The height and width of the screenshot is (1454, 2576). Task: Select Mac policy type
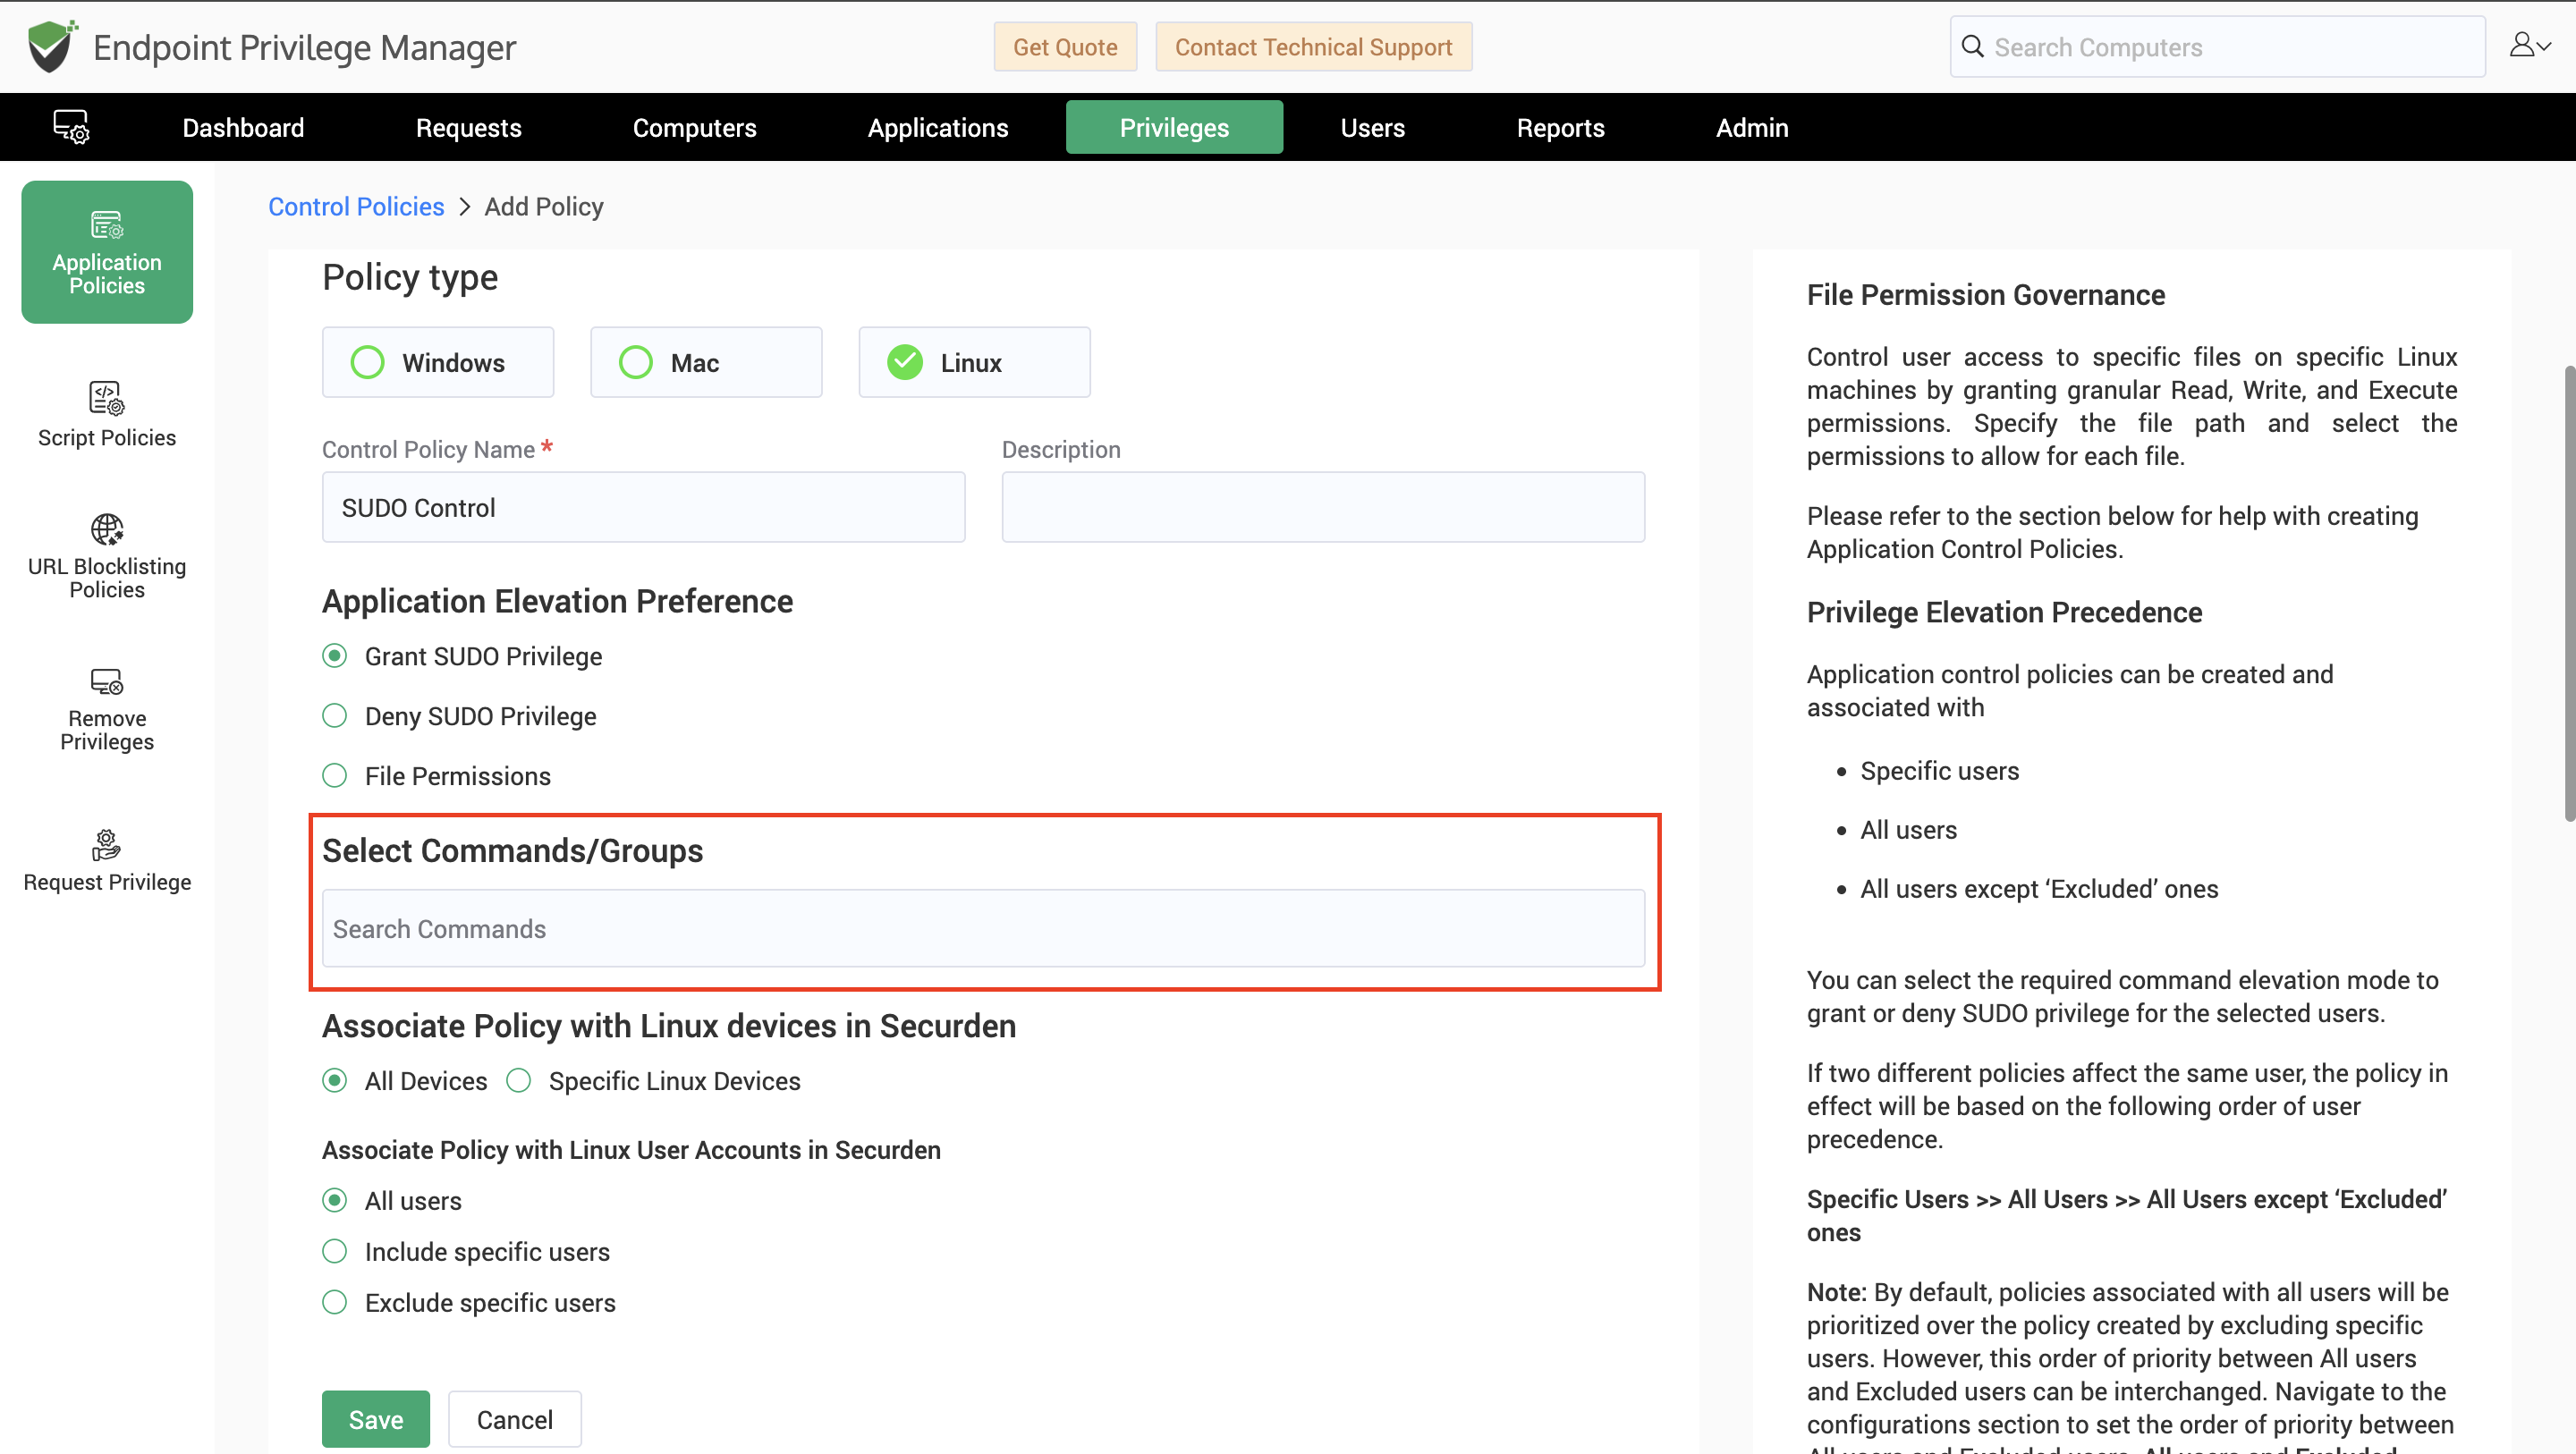[706, 362]
